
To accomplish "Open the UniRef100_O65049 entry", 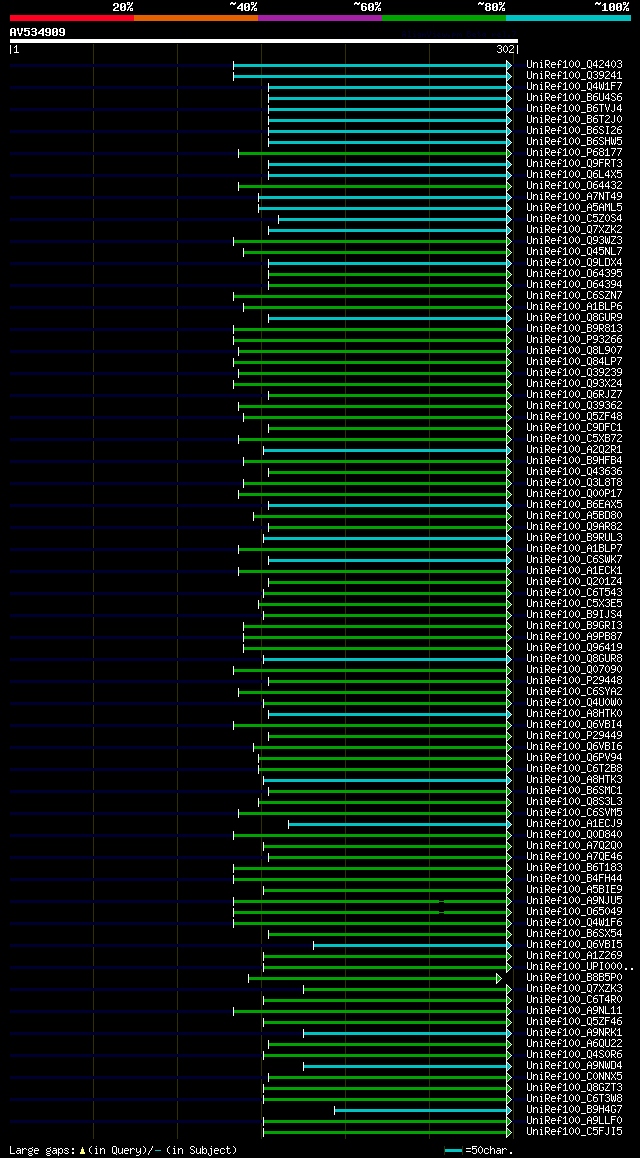I will (x=574, y=913).
